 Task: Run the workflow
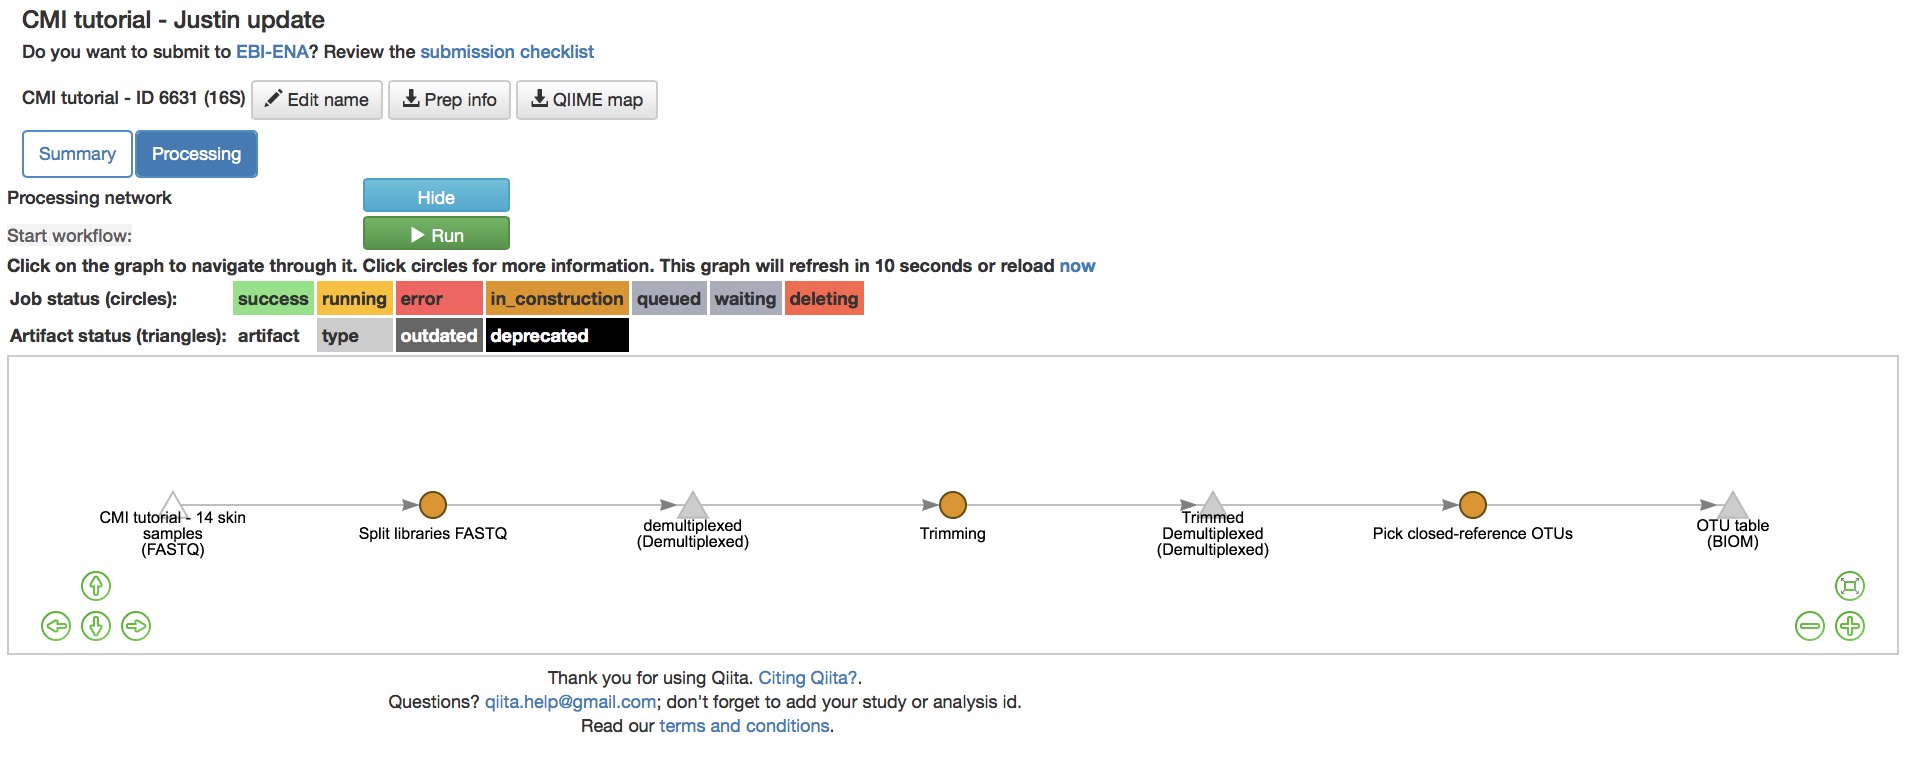(x=436, y=234)
